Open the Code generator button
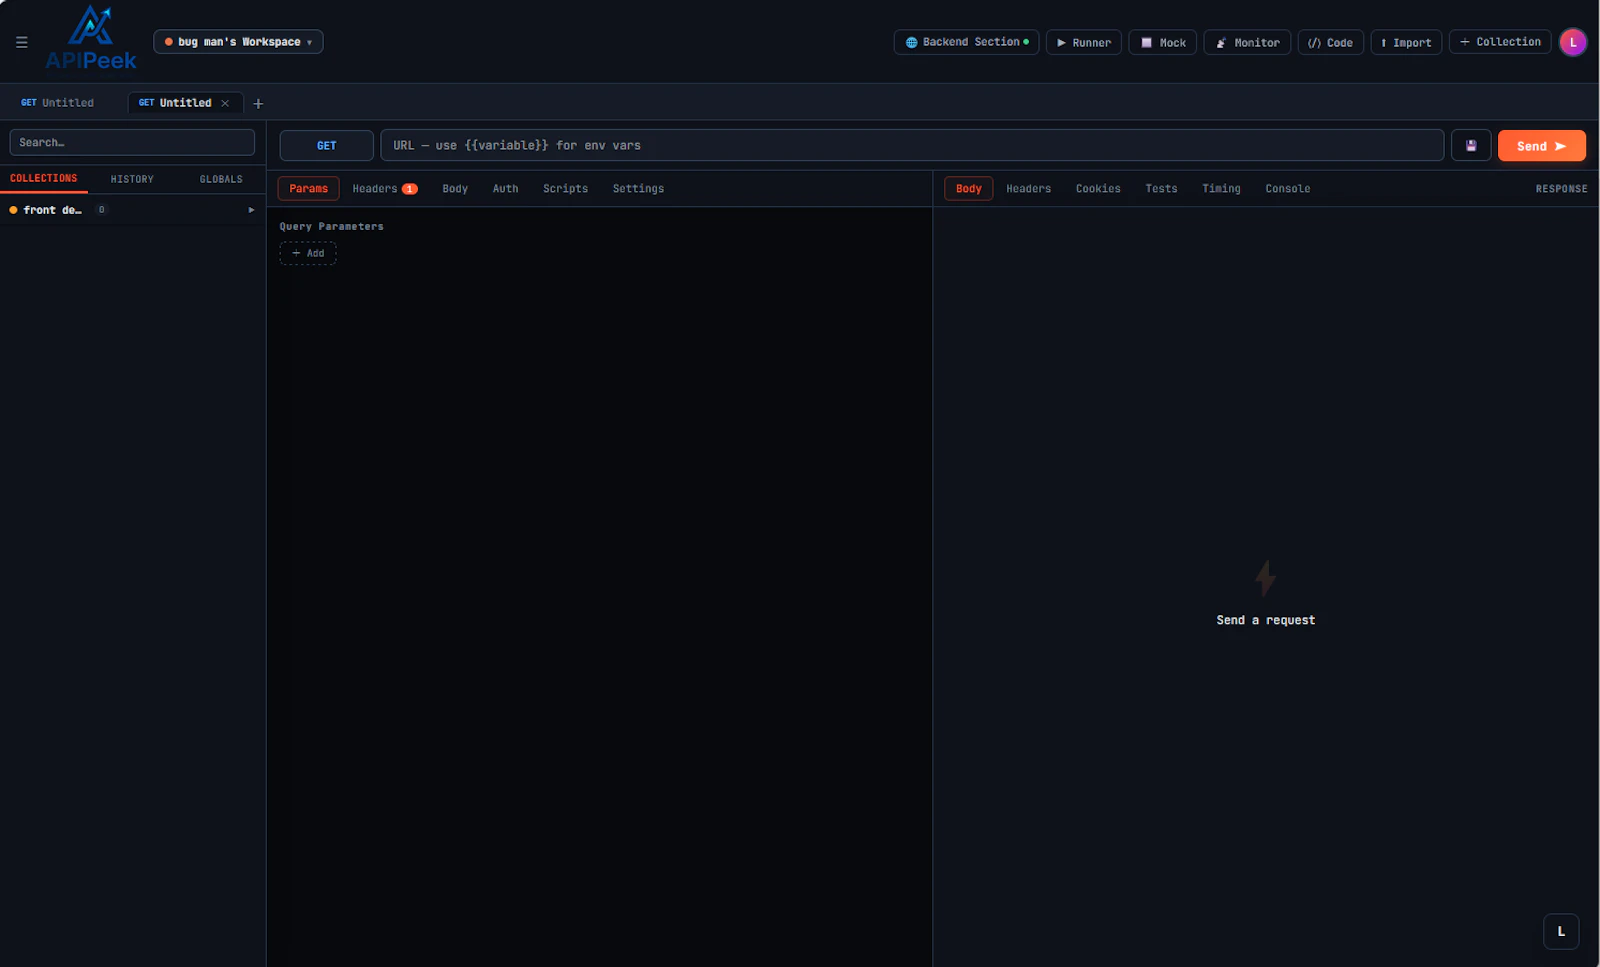This screenshot has height=967, width=1600. pyautogui.click(x=1330, y=42)
